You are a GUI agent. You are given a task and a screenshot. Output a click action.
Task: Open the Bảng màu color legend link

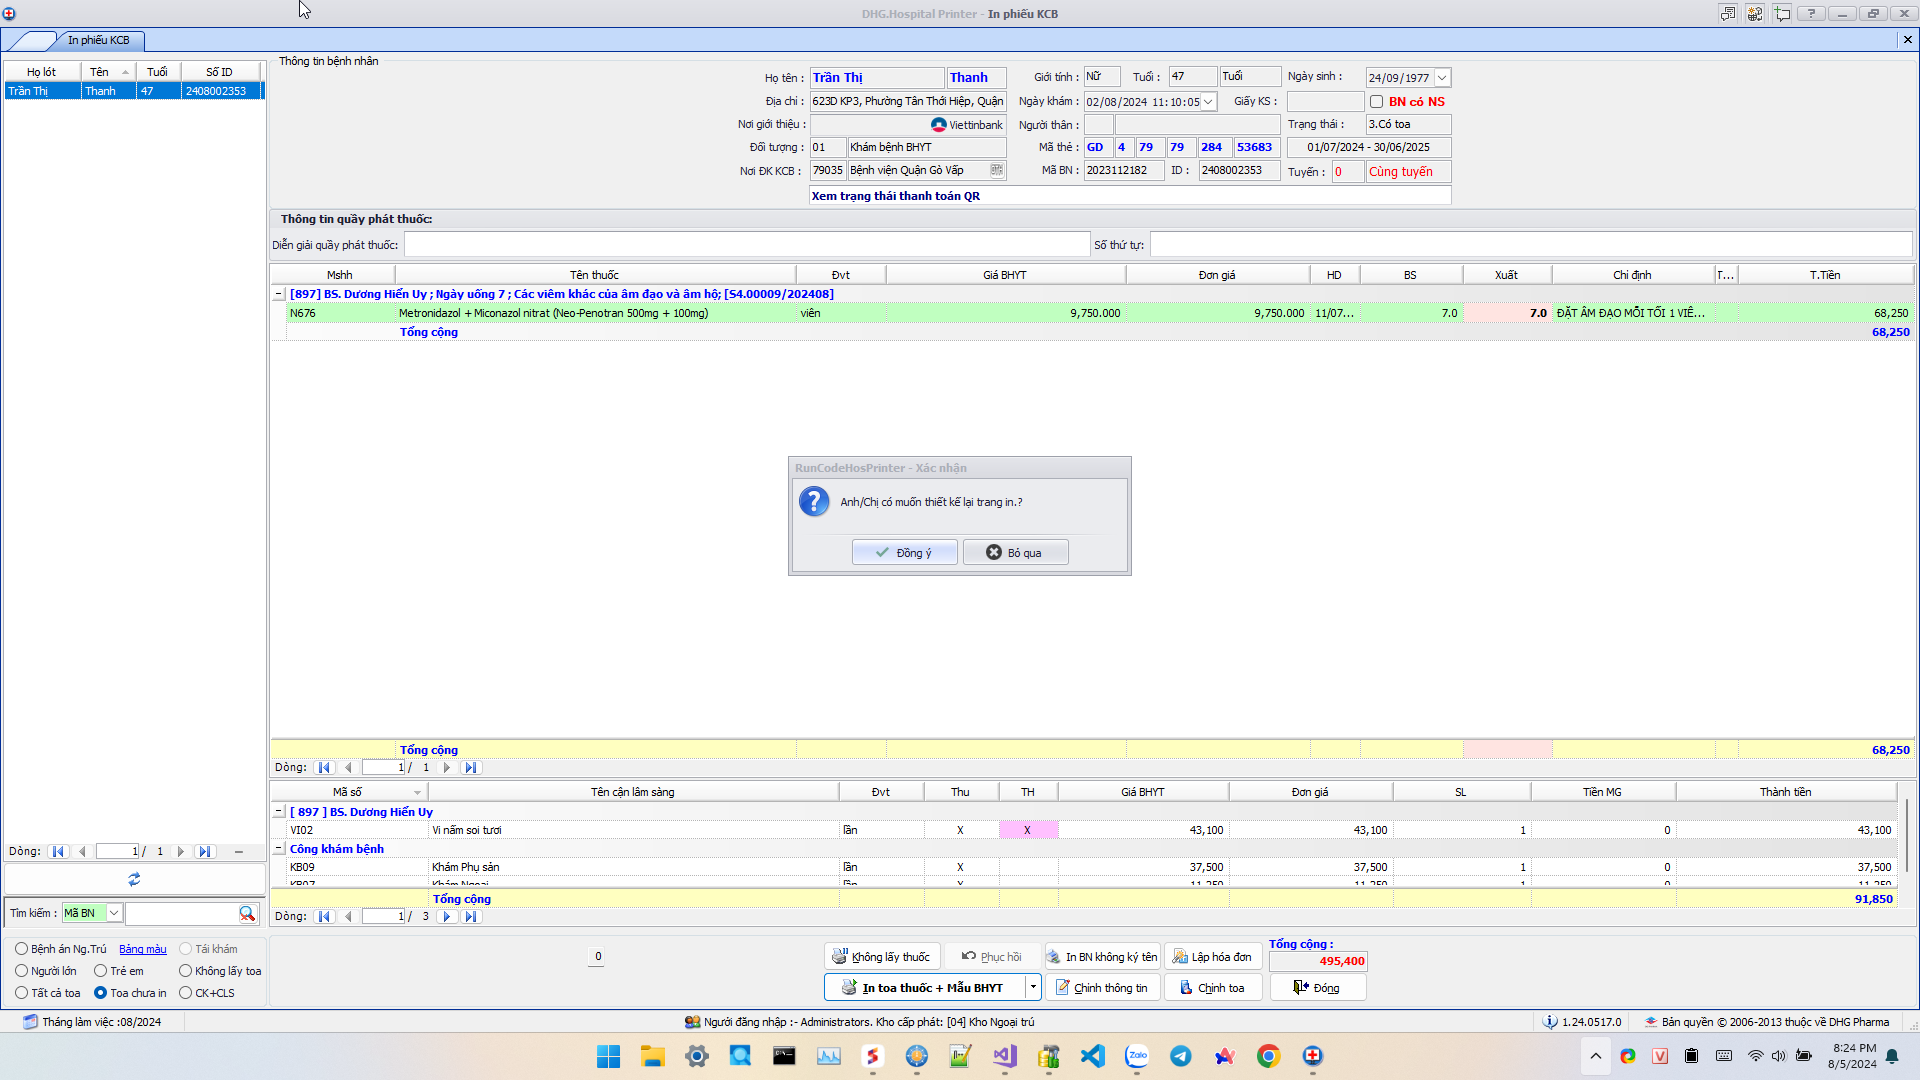(142, 949)
